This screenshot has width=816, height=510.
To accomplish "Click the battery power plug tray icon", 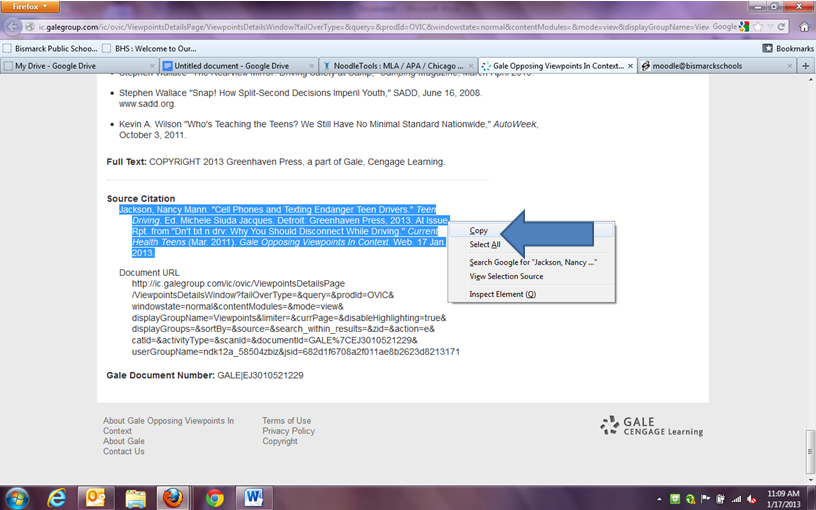I will point(721,499).
